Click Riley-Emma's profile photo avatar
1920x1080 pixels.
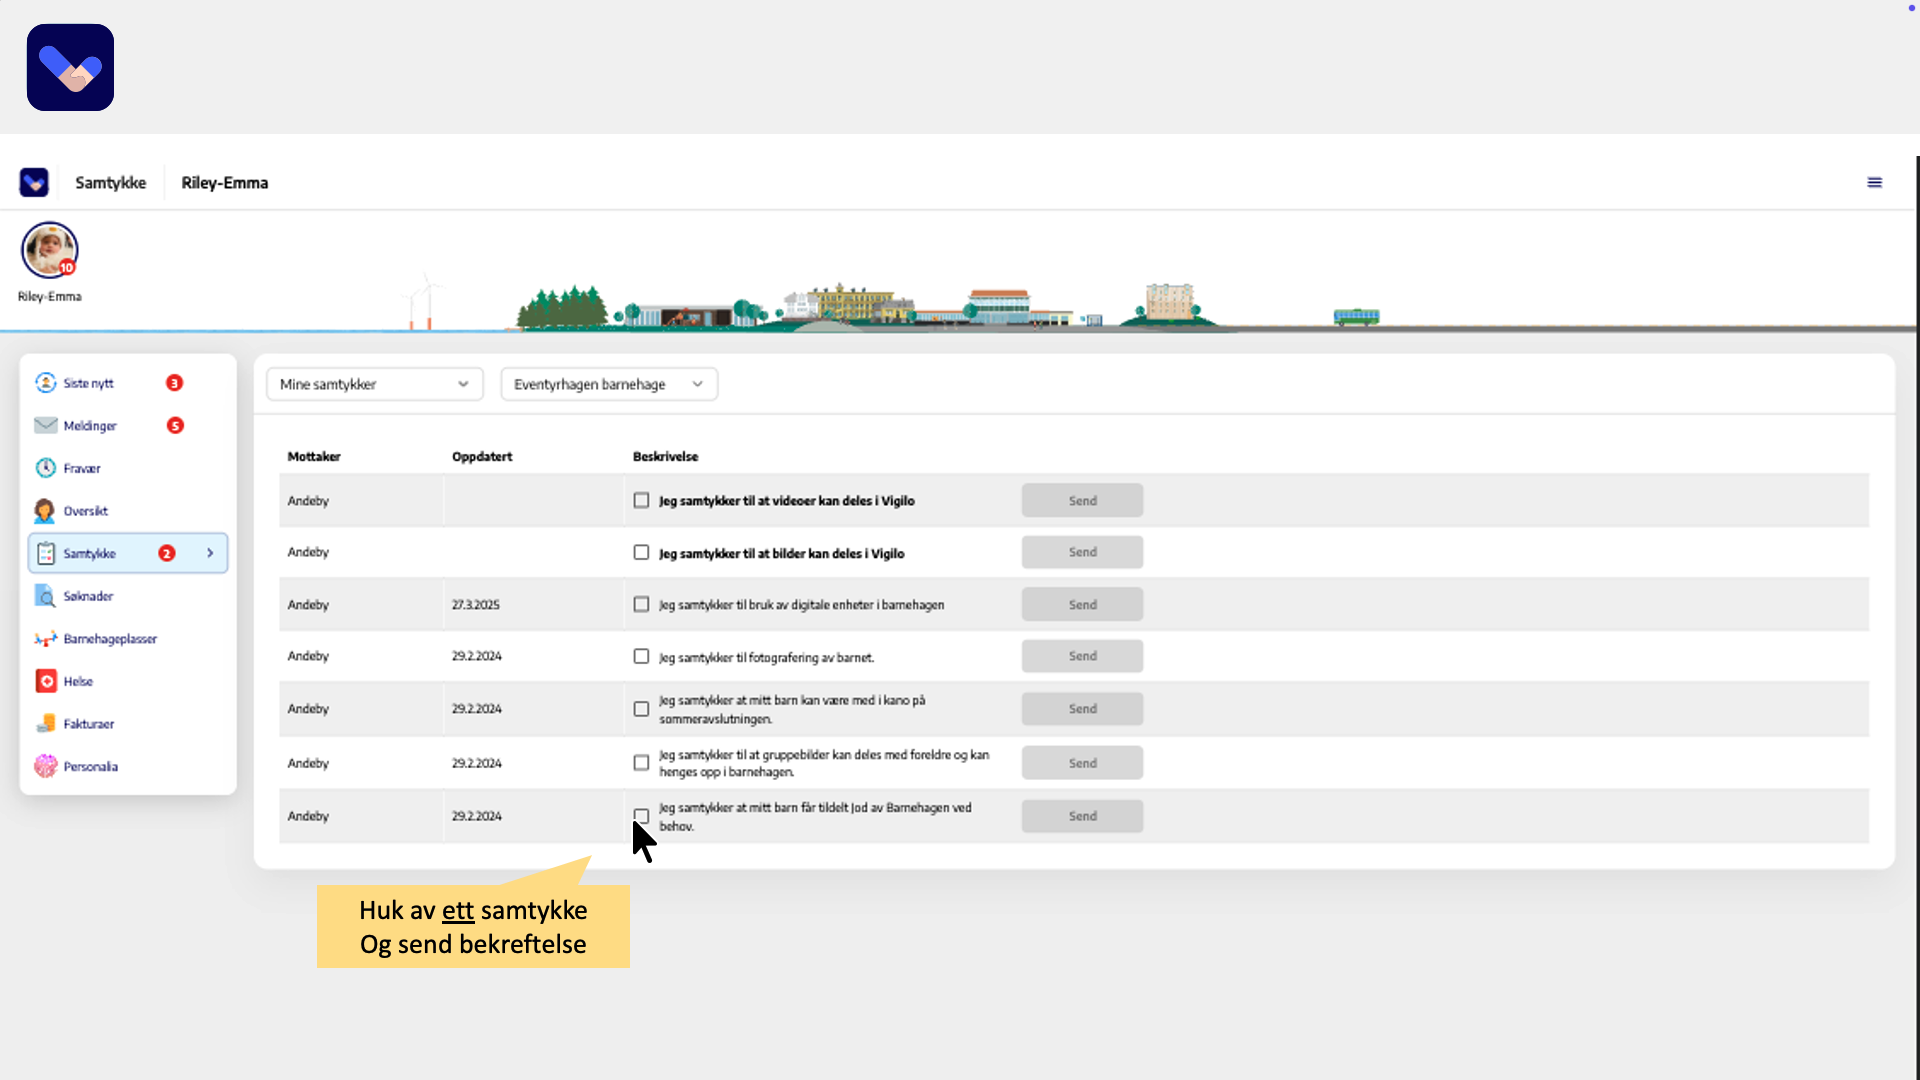click(x=49, y=250)
